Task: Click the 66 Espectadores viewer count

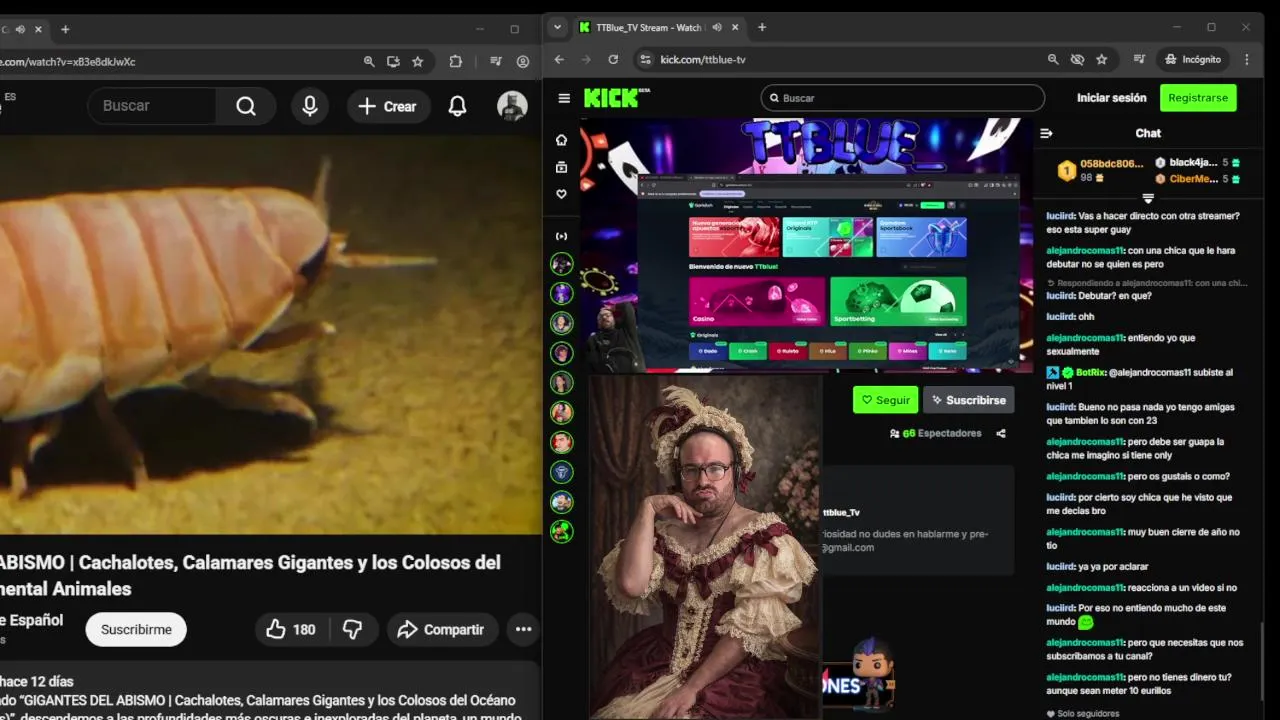Action: pyautogui.click(x=935, y=433)
